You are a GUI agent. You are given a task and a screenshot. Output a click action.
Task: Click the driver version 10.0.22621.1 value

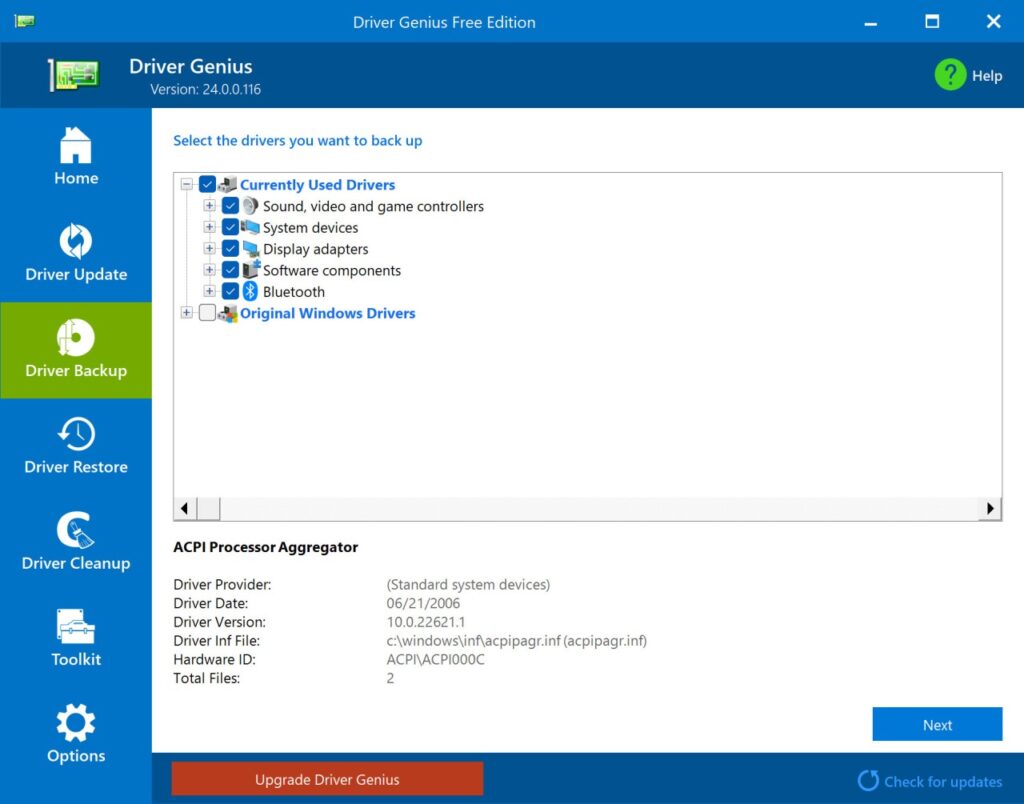click(426, 622)
